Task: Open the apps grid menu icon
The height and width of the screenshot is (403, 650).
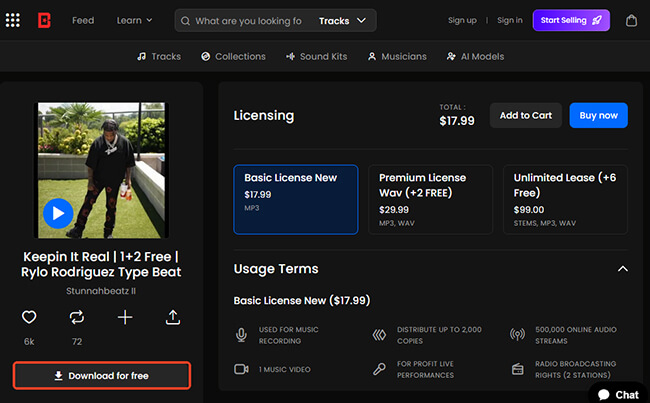Action: 13,20
